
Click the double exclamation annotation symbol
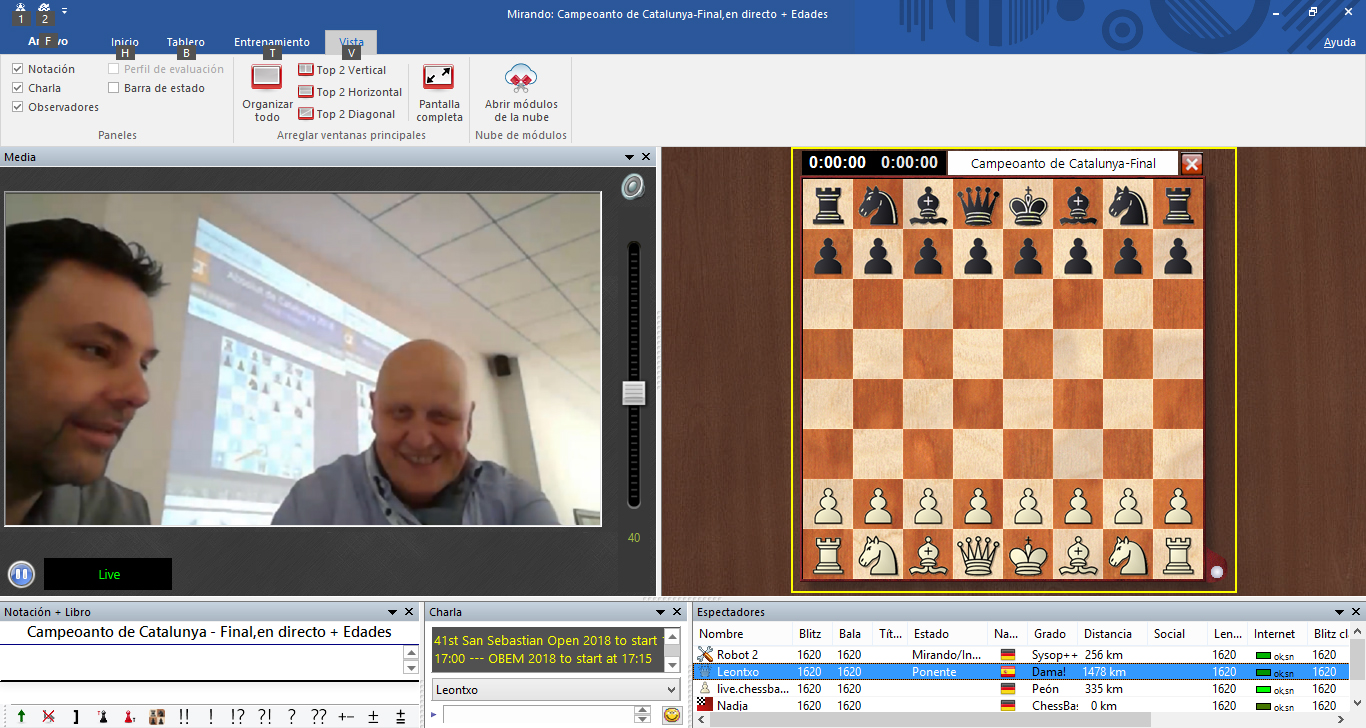click(183, 717)
